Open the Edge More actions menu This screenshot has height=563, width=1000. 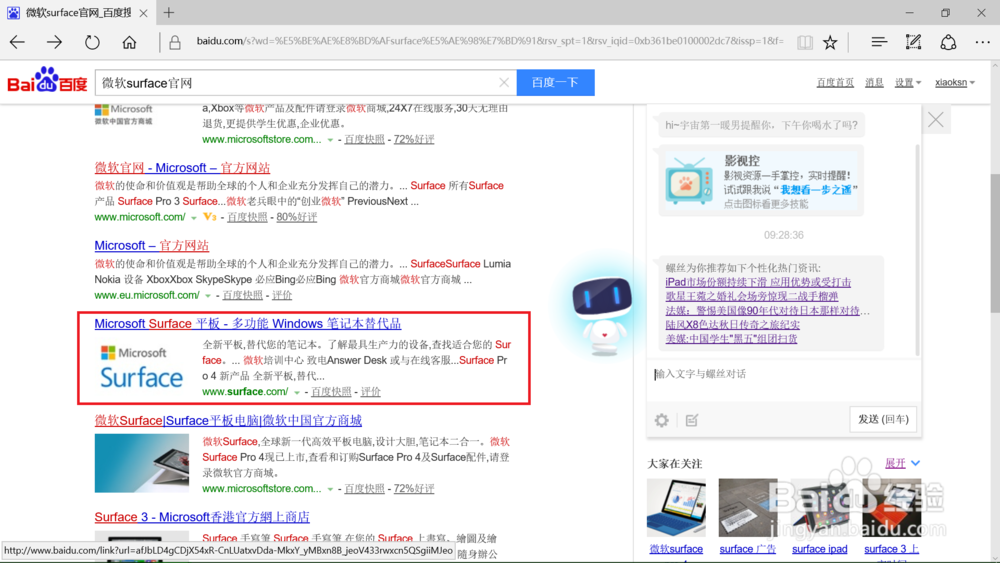tap(983, 42)
